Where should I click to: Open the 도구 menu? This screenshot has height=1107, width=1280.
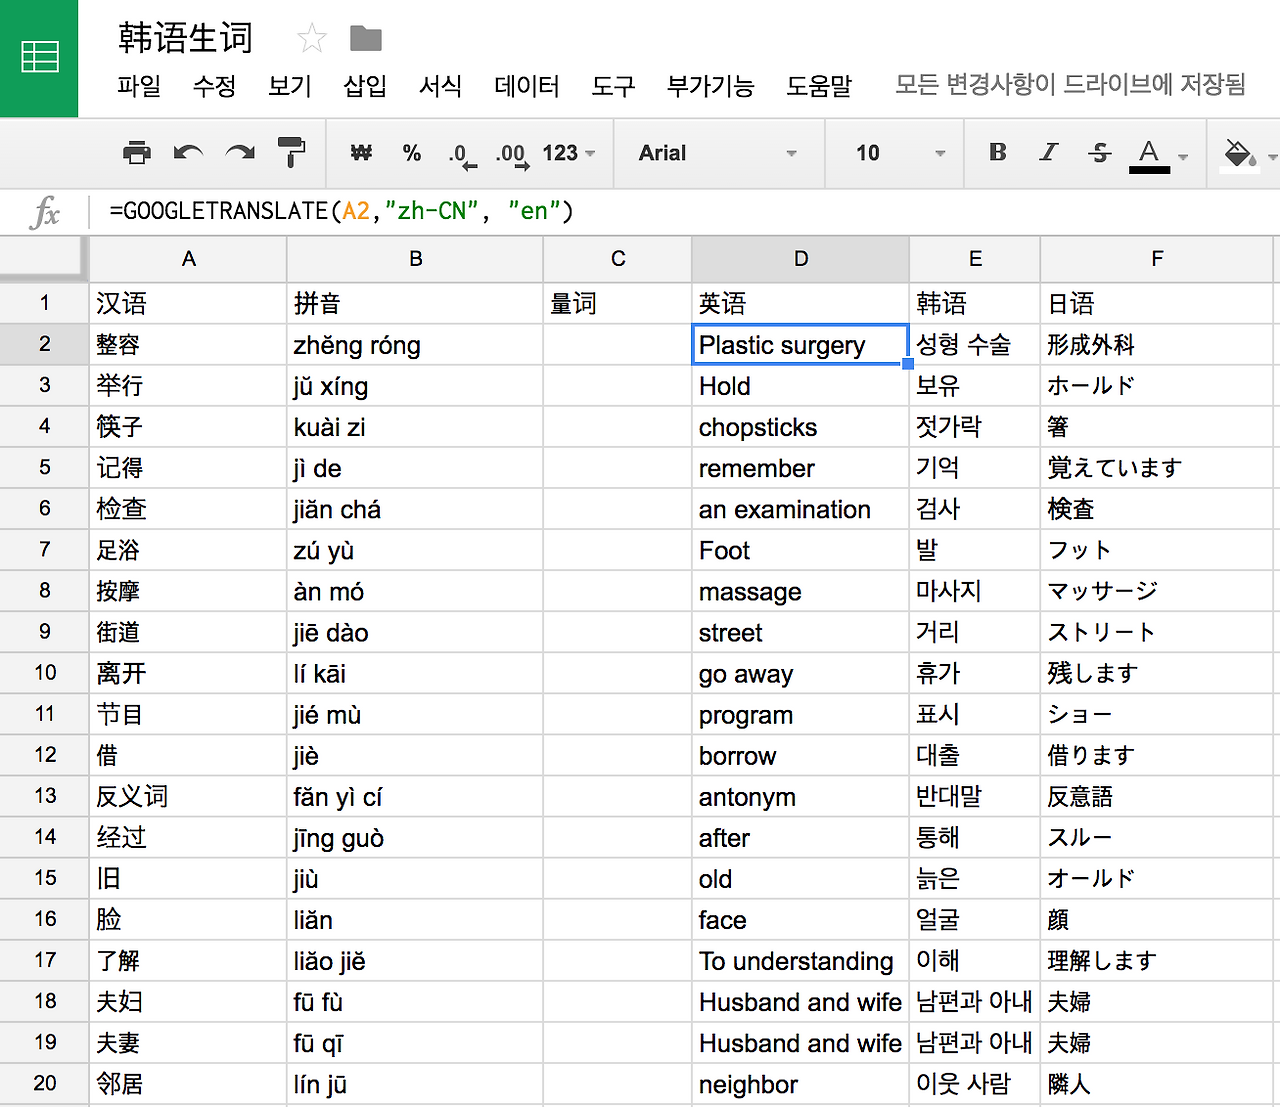click(613, 86)
